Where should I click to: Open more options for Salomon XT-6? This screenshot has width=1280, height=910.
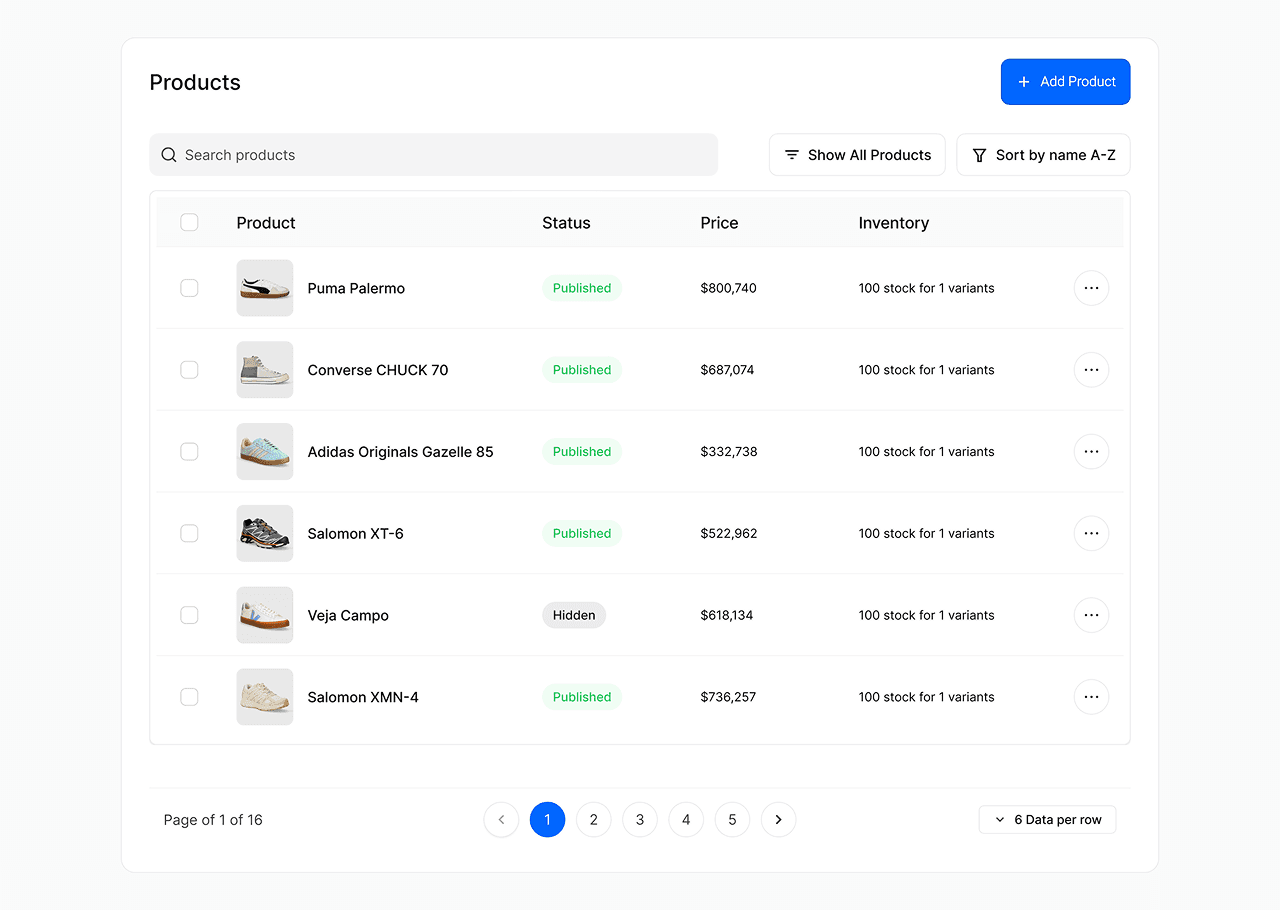[1091, 534]
